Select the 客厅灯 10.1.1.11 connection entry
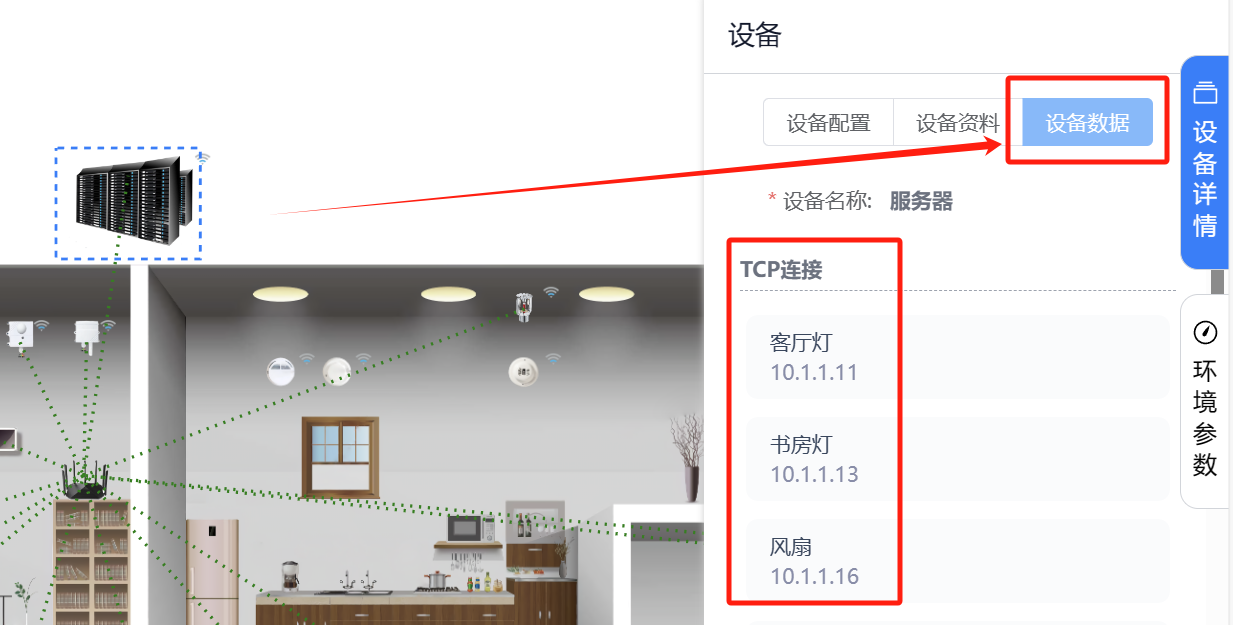The image size is (1233, 625). (958, 357)
